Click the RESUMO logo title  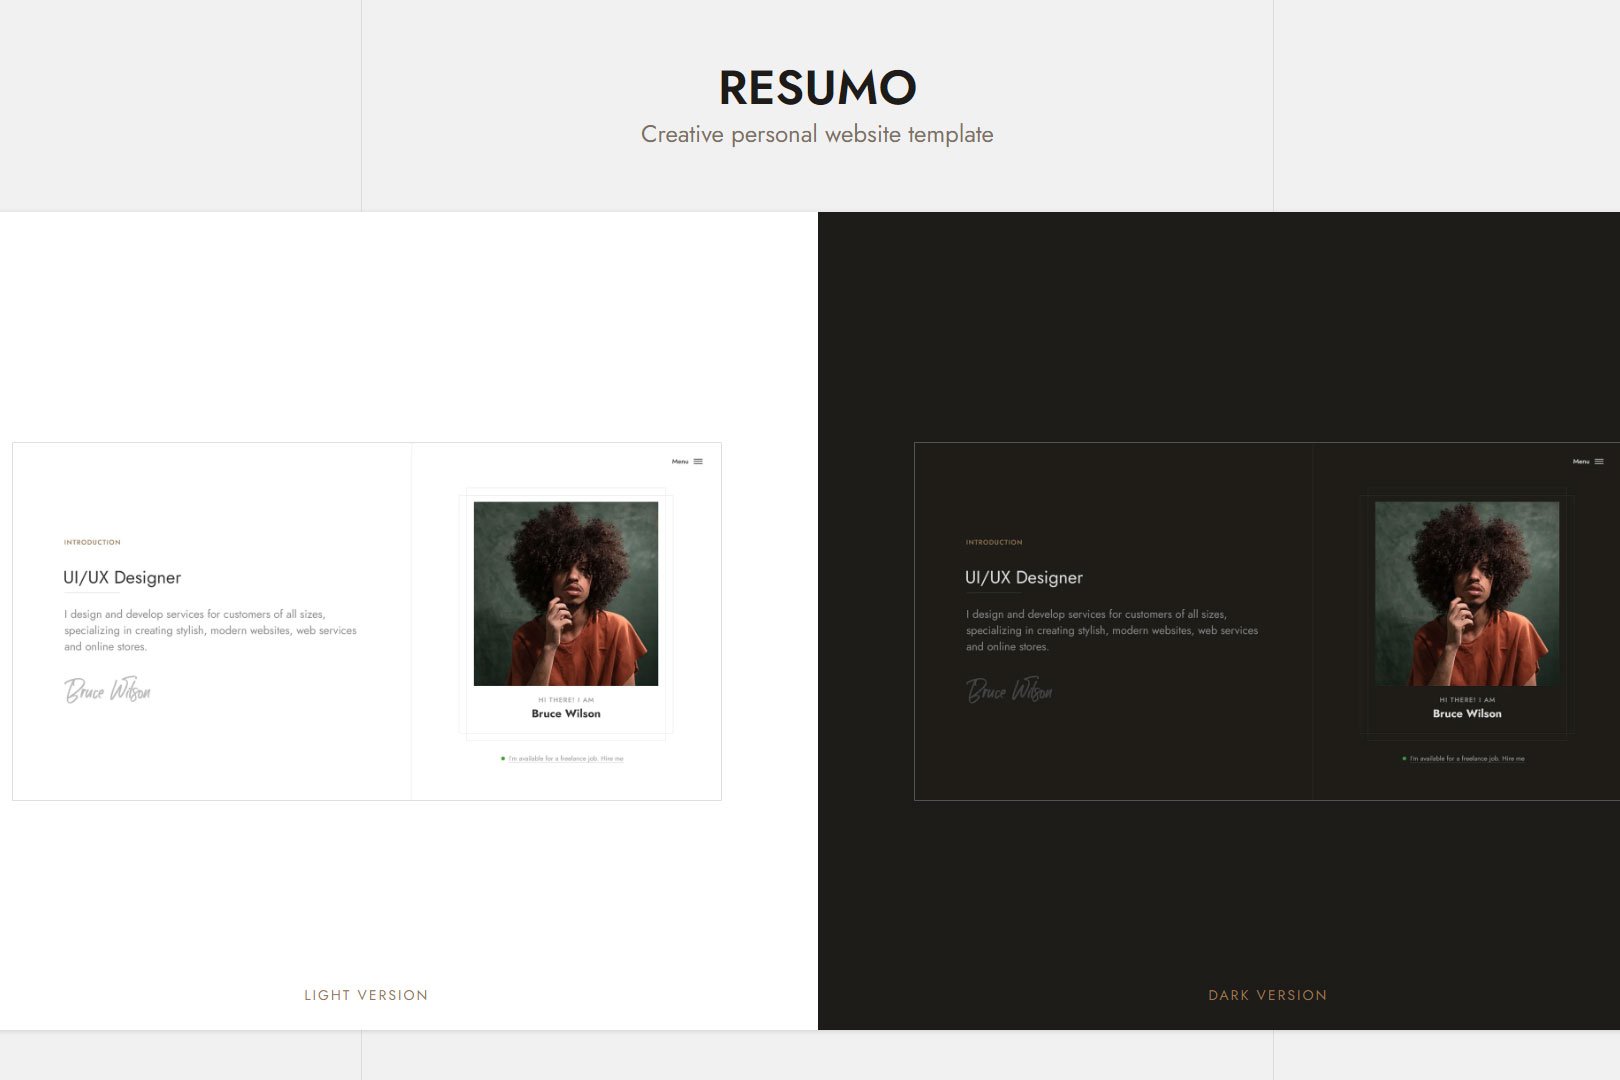tap(817, 88)
